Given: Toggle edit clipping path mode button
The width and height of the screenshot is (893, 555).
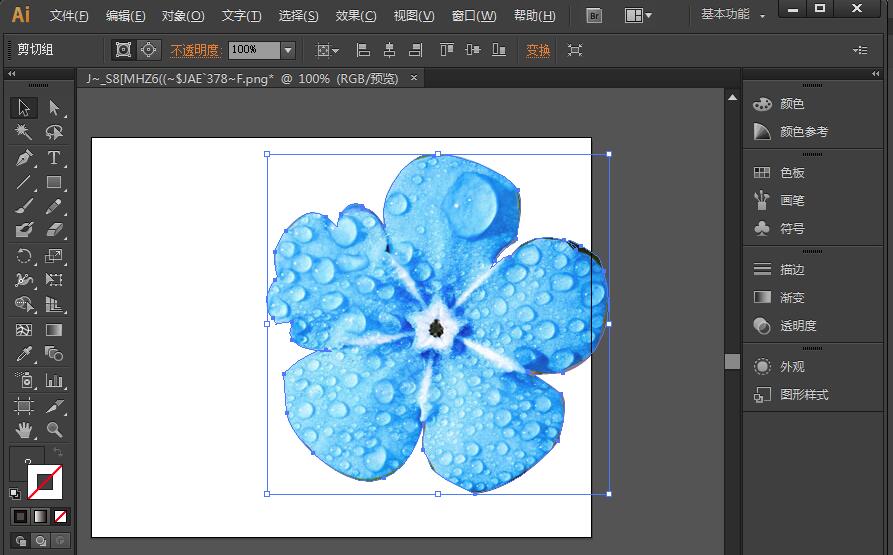Looking at the screenshot, I should click(124, 50).
